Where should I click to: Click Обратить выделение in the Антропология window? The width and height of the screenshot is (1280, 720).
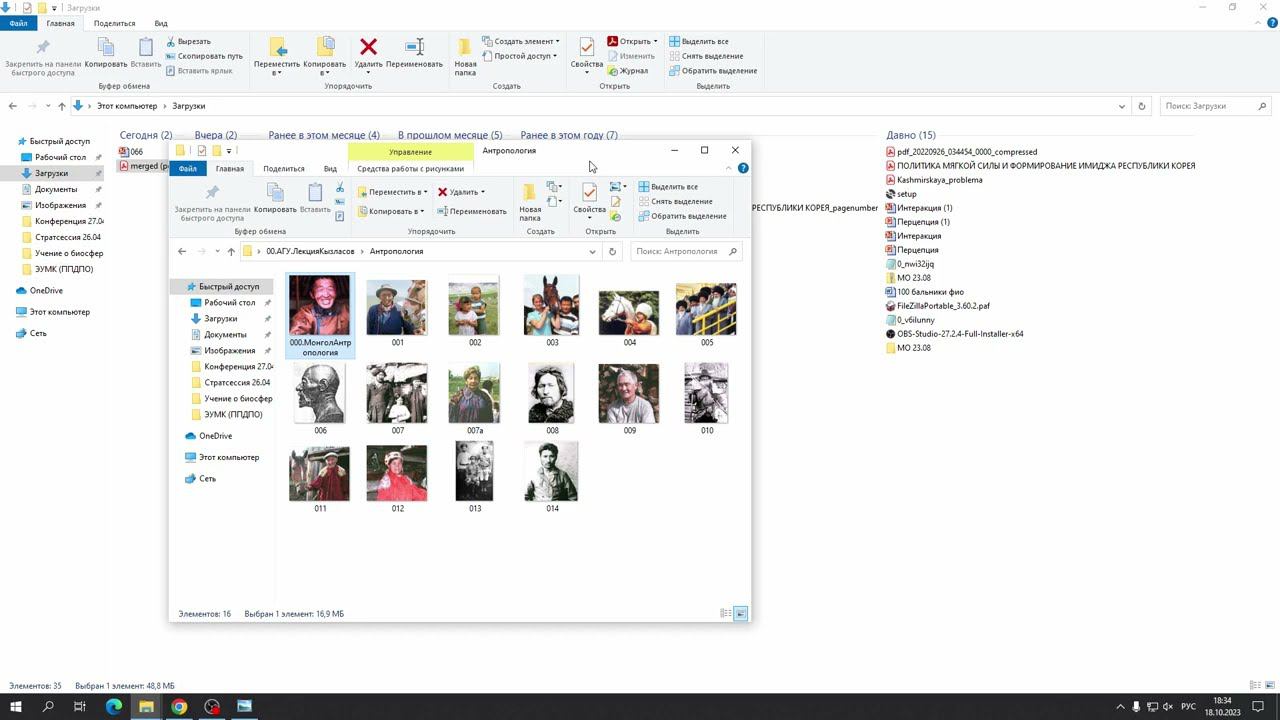tap(682, 216)
